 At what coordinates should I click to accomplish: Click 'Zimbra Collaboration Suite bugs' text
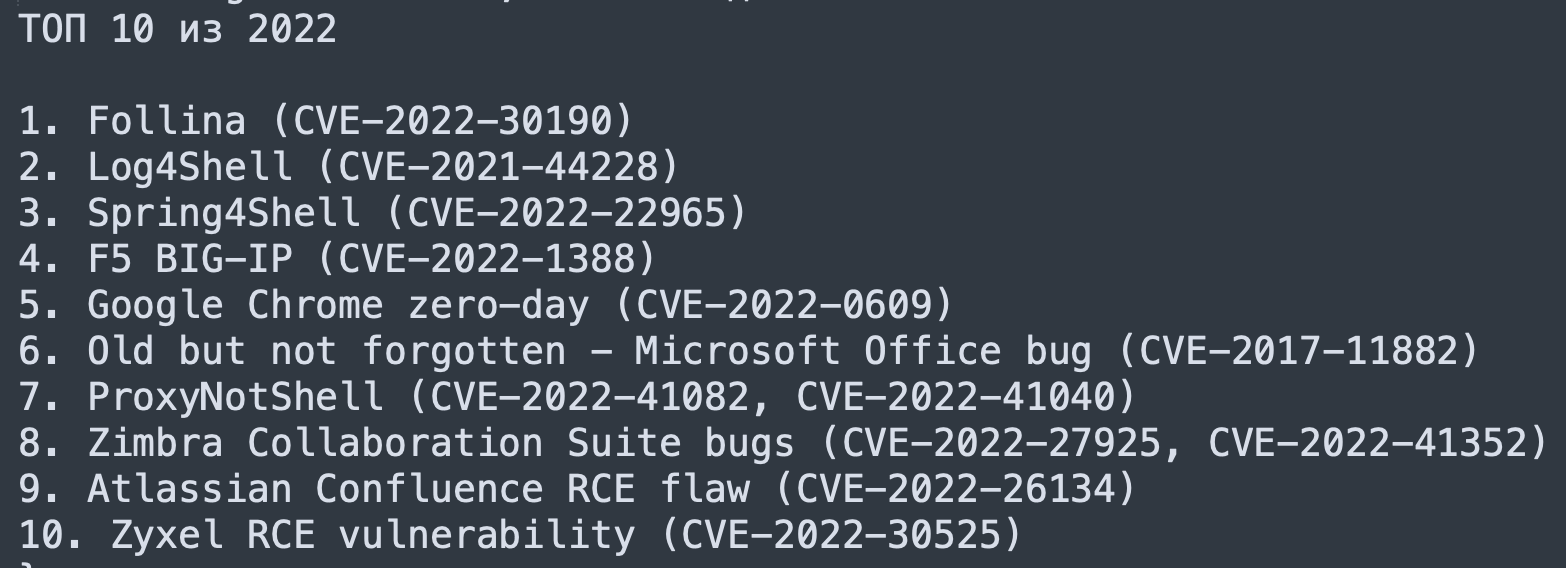440,443
